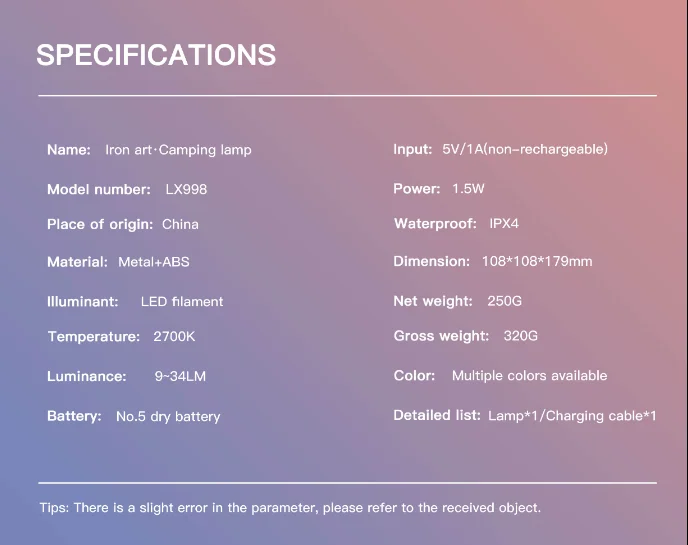The width and height of the screenshot is (688, 545).
Task: Click the Iron art Camping lamp text
Action: [x=178, y=150]
